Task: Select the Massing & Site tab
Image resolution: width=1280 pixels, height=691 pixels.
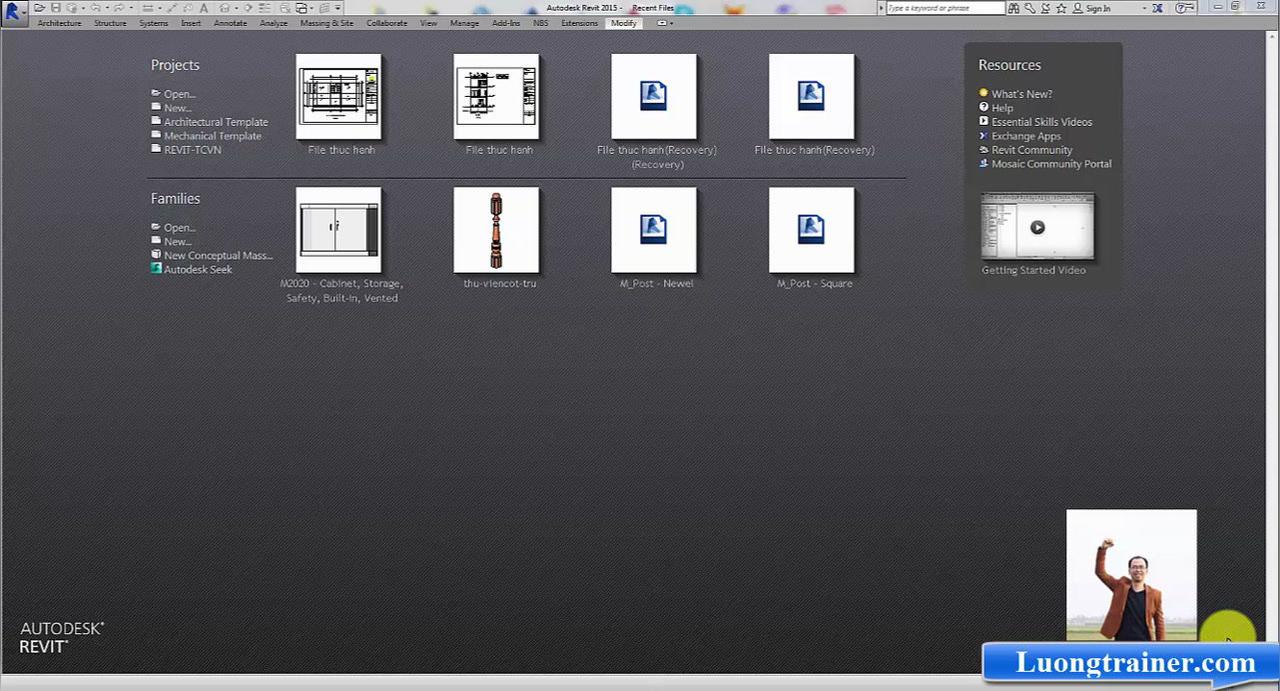Action: [x=327, y=23]
